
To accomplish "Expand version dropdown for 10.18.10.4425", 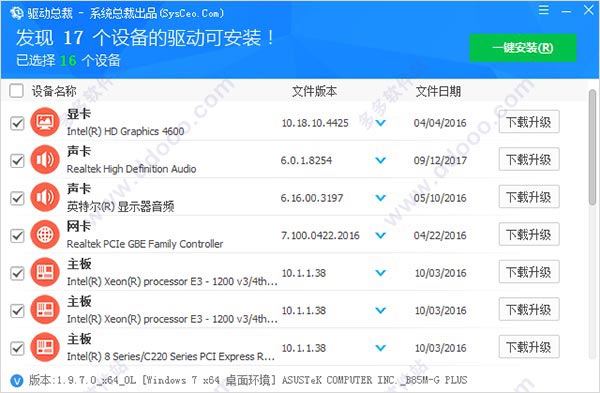I will pyautogui.click(x=380, y=123).
